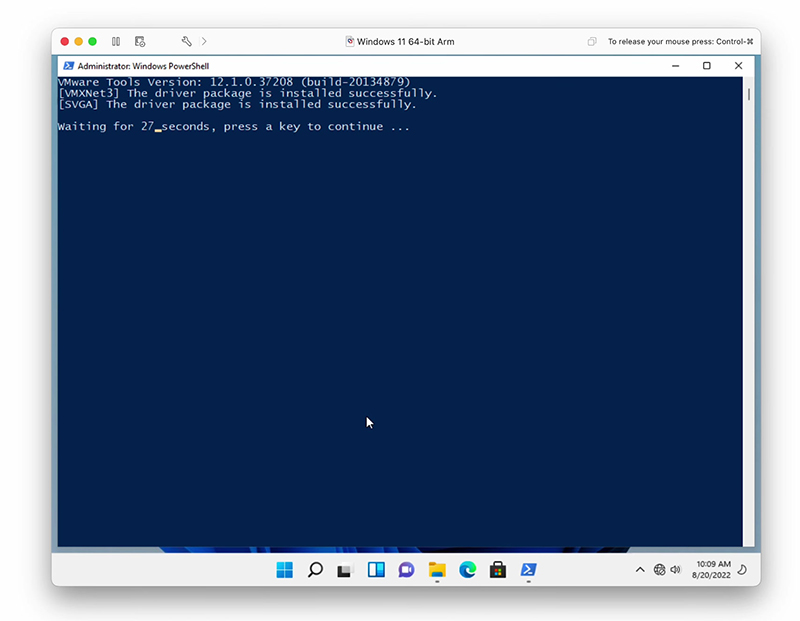Show hidden icons in the system tray

point(640,569)
